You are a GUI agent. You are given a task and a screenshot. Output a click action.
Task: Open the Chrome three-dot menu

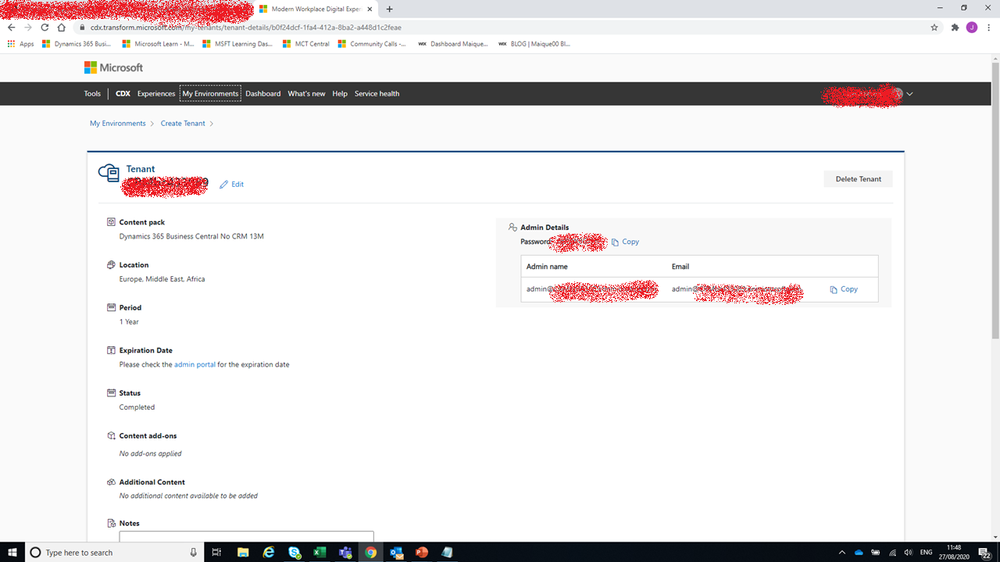click(x=989, y=27)
